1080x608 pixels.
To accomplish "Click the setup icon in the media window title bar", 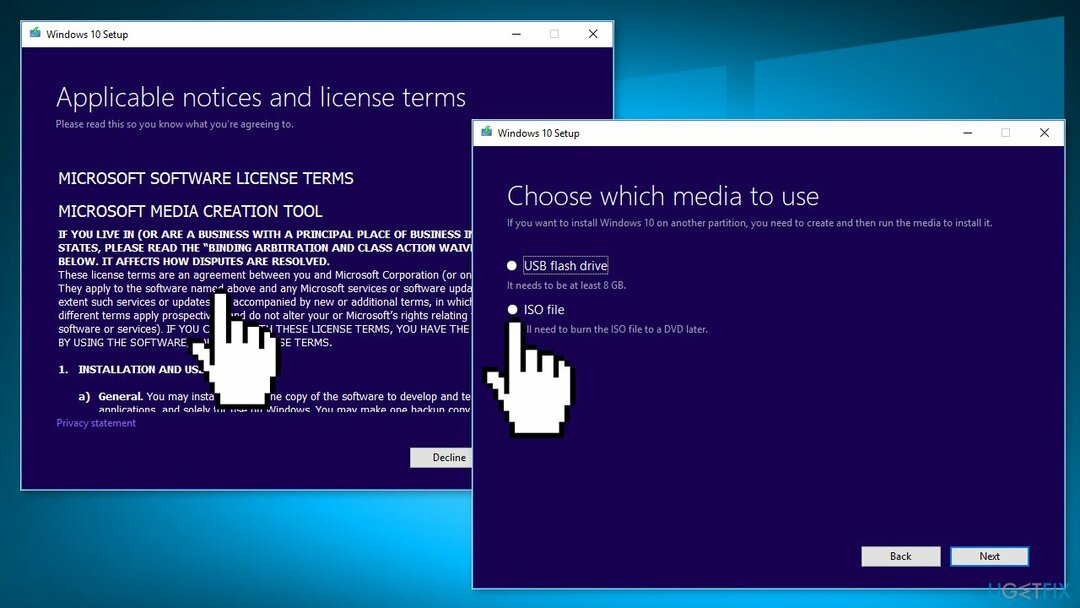I will tap(487, 132).
